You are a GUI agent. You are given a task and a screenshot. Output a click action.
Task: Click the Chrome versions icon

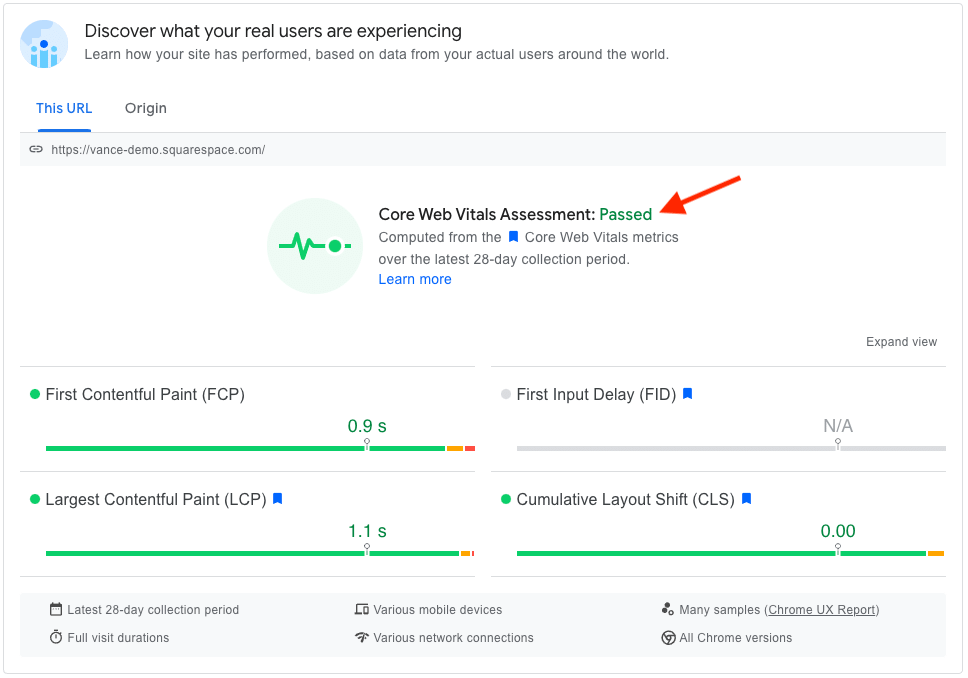click(668, 638)
